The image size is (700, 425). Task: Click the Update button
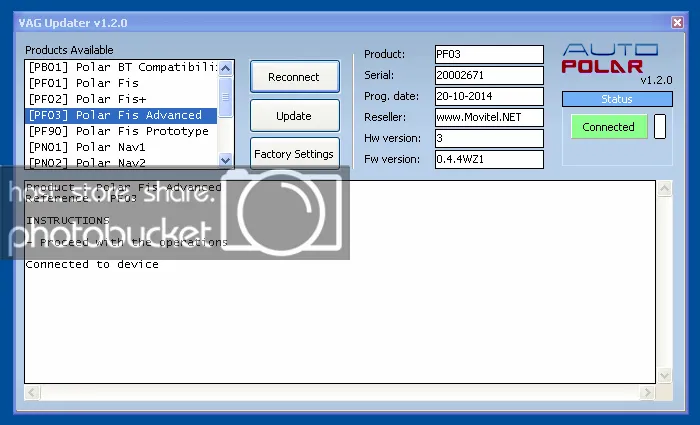coord(295,116)
